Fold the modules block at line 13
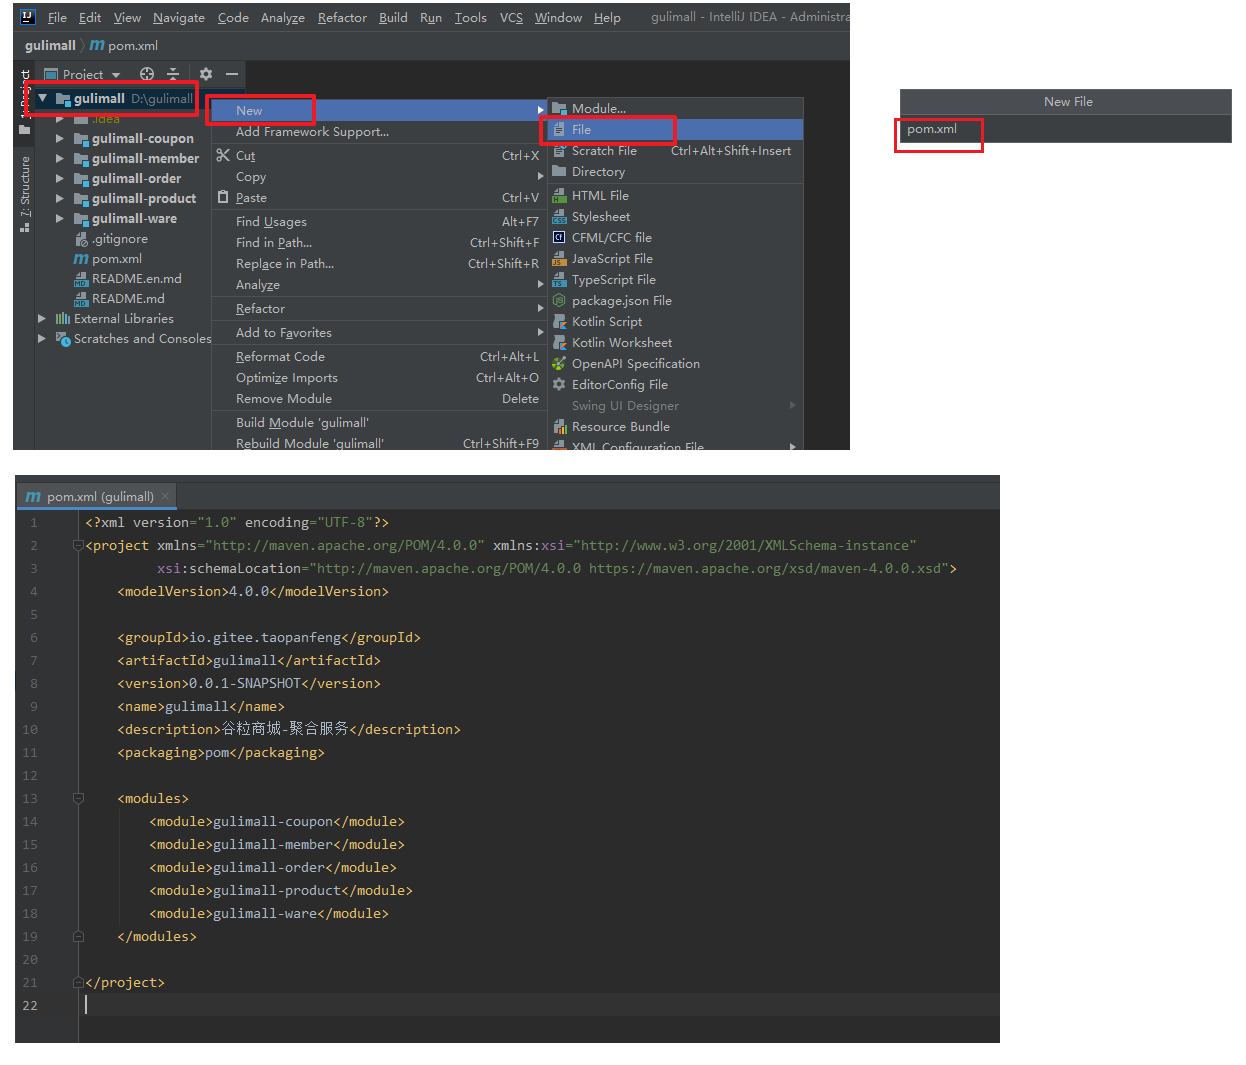Screen dimensions: 1246x1065 click(78, 799)
